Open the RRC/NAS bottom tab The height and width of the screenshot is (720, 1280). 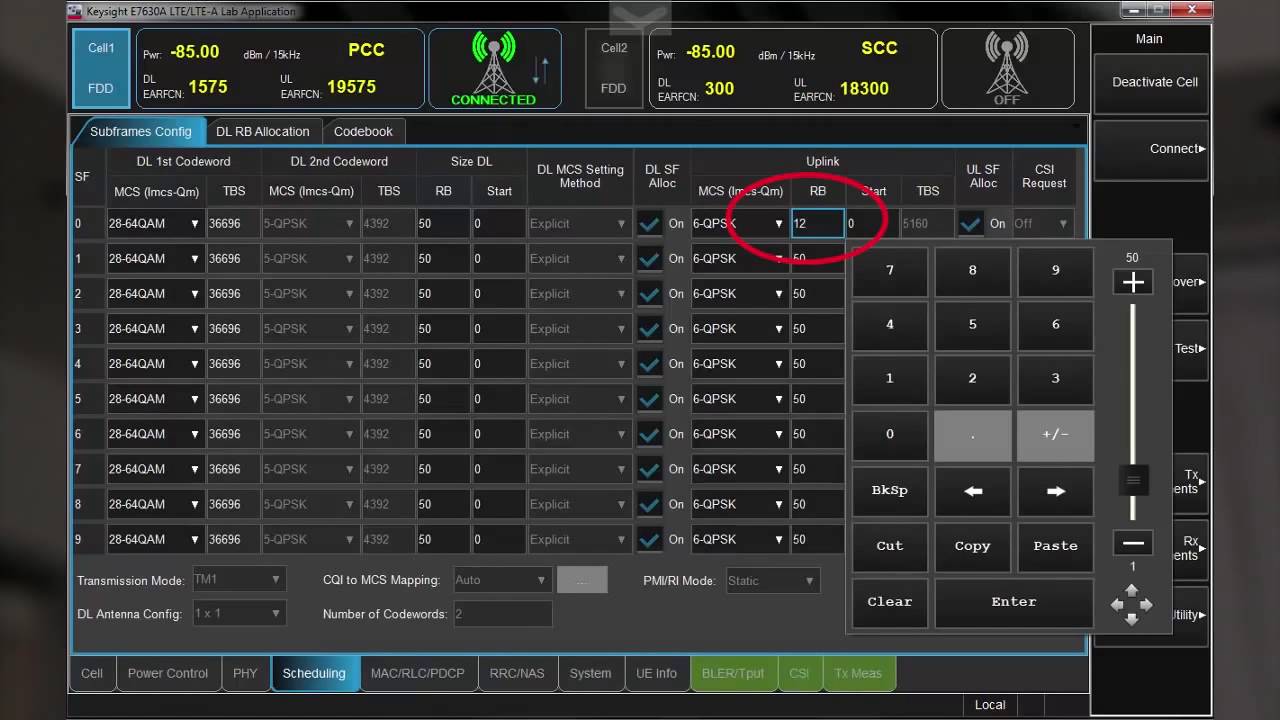click(x=517, y=673)
